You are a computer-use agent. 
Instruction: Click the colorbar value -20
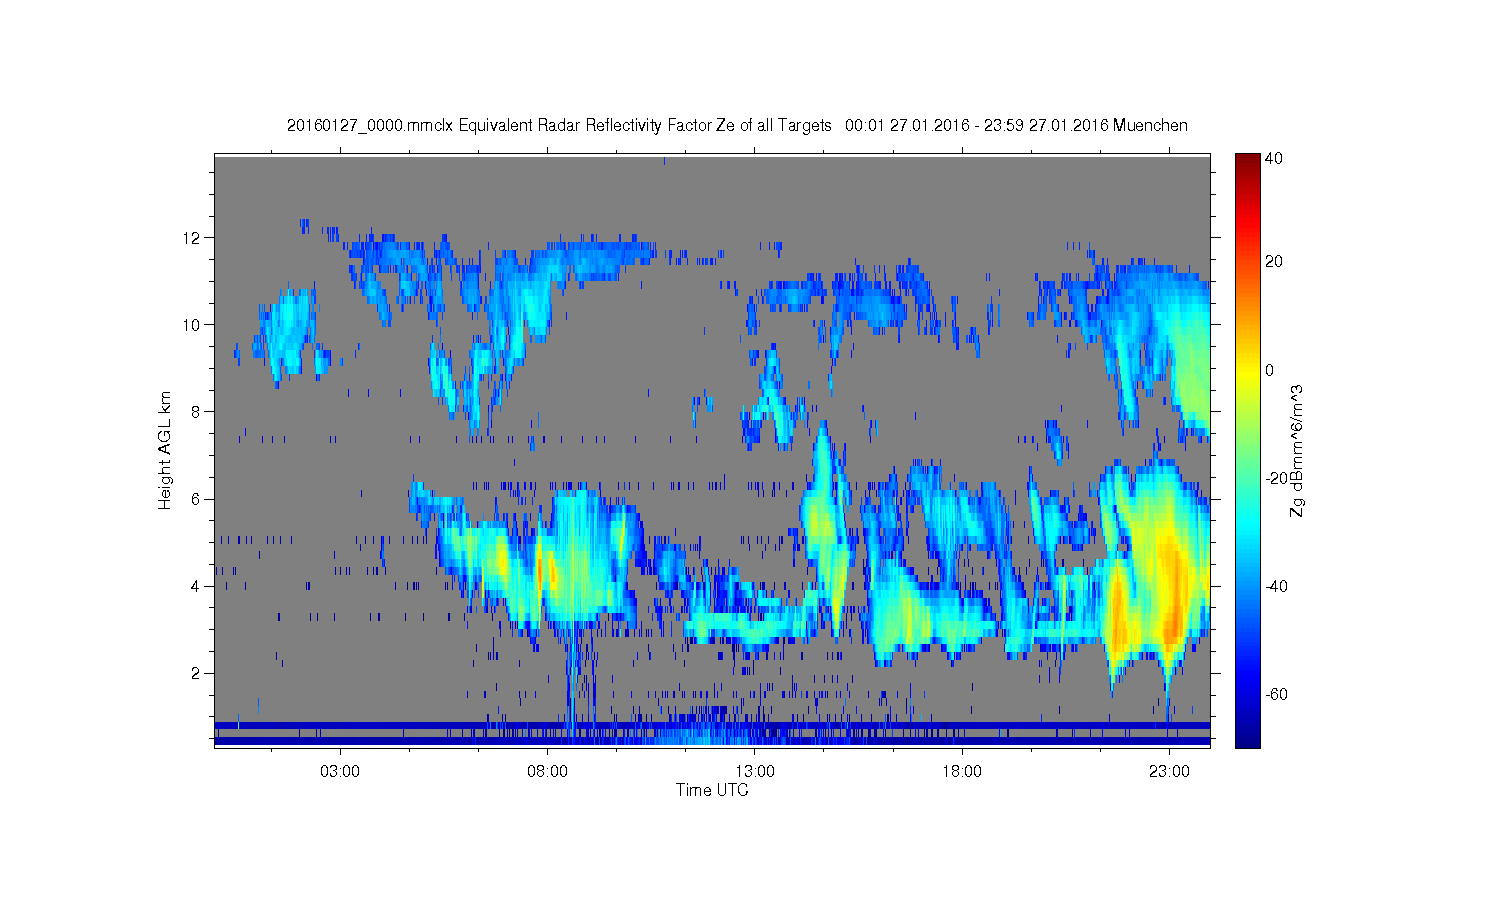1276,478
